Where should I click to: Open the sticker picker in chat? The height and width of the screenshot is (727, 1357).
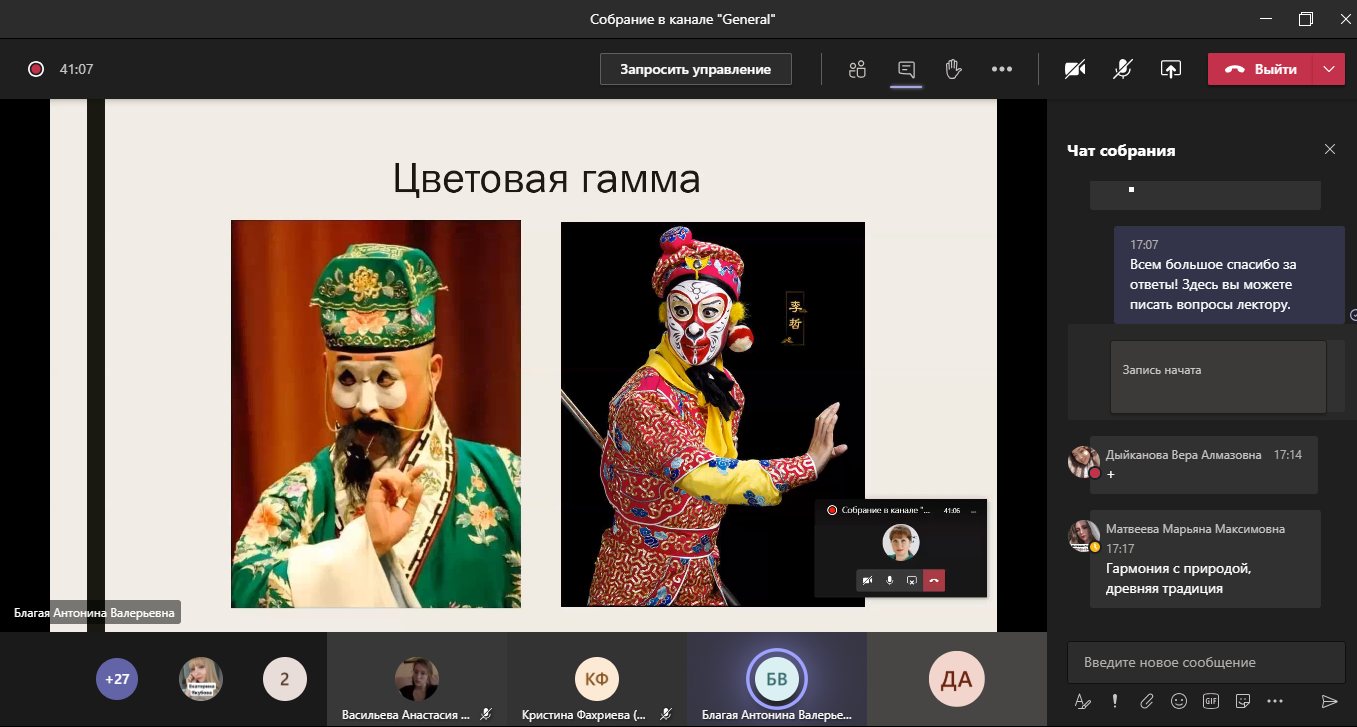coord(1243,701)
